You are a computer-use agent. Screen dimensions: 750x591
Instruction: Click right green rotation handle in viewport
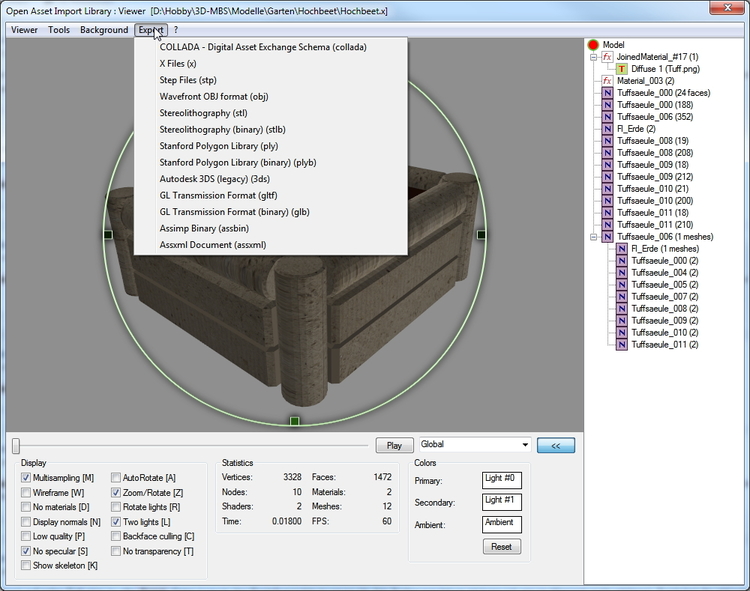481,234
